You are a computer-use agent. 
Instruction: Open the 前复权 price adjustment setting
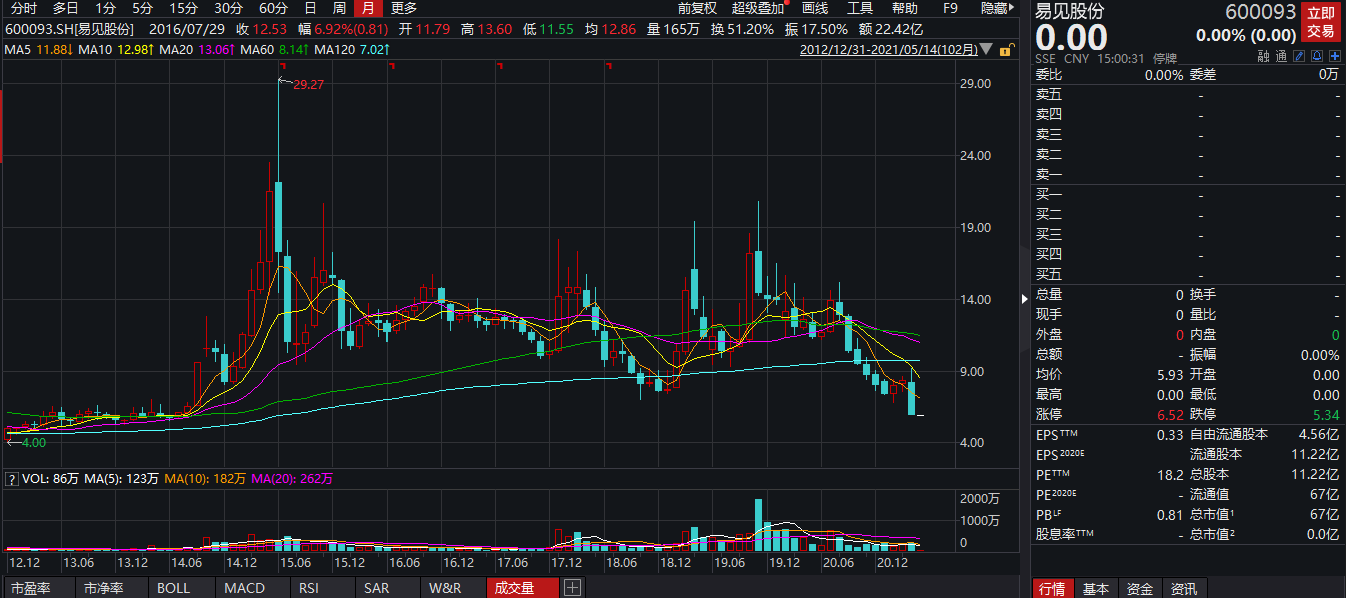[696, 8]
